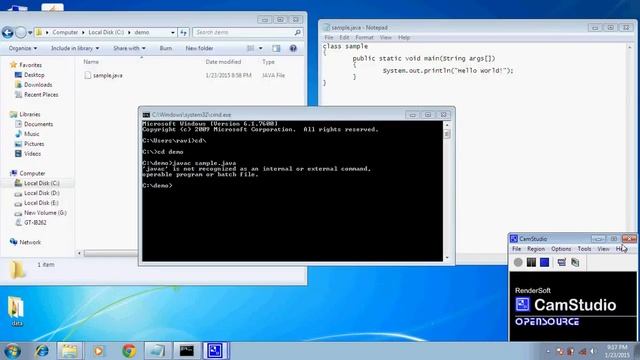
Task: Open Chrome from taskbar
Action: click(x=129, y=351)
